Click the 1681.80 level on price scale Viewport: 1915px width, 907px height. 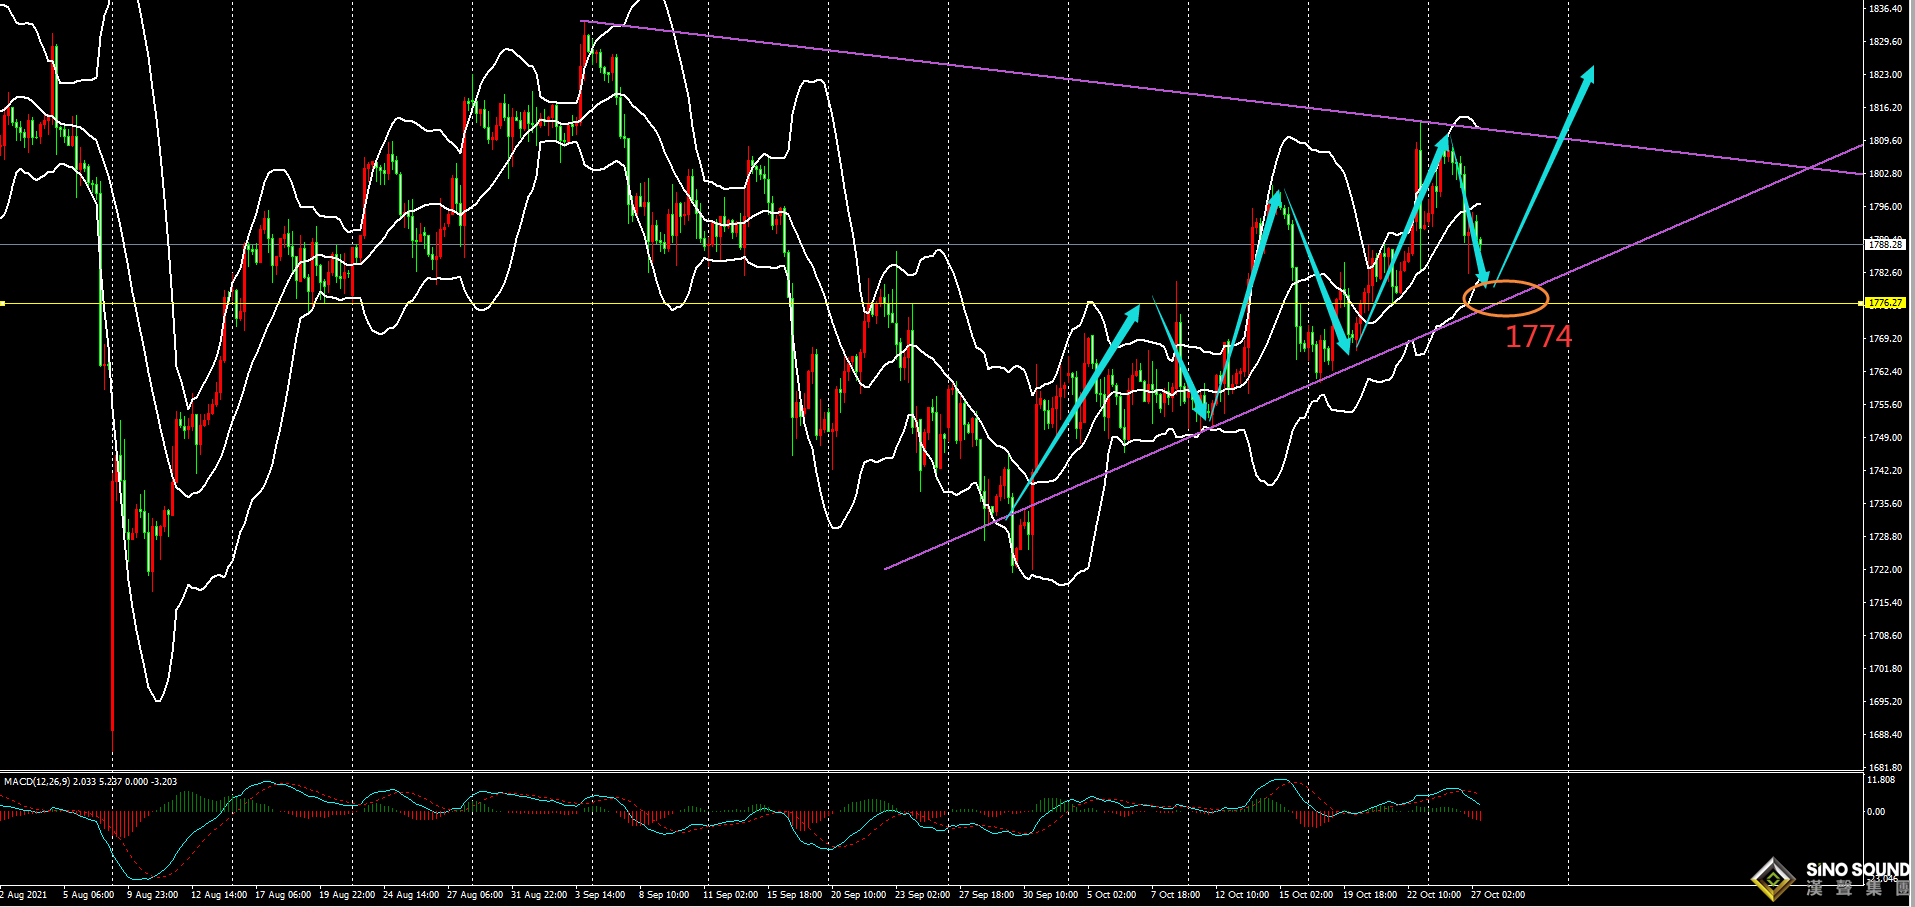point(1885,768)
